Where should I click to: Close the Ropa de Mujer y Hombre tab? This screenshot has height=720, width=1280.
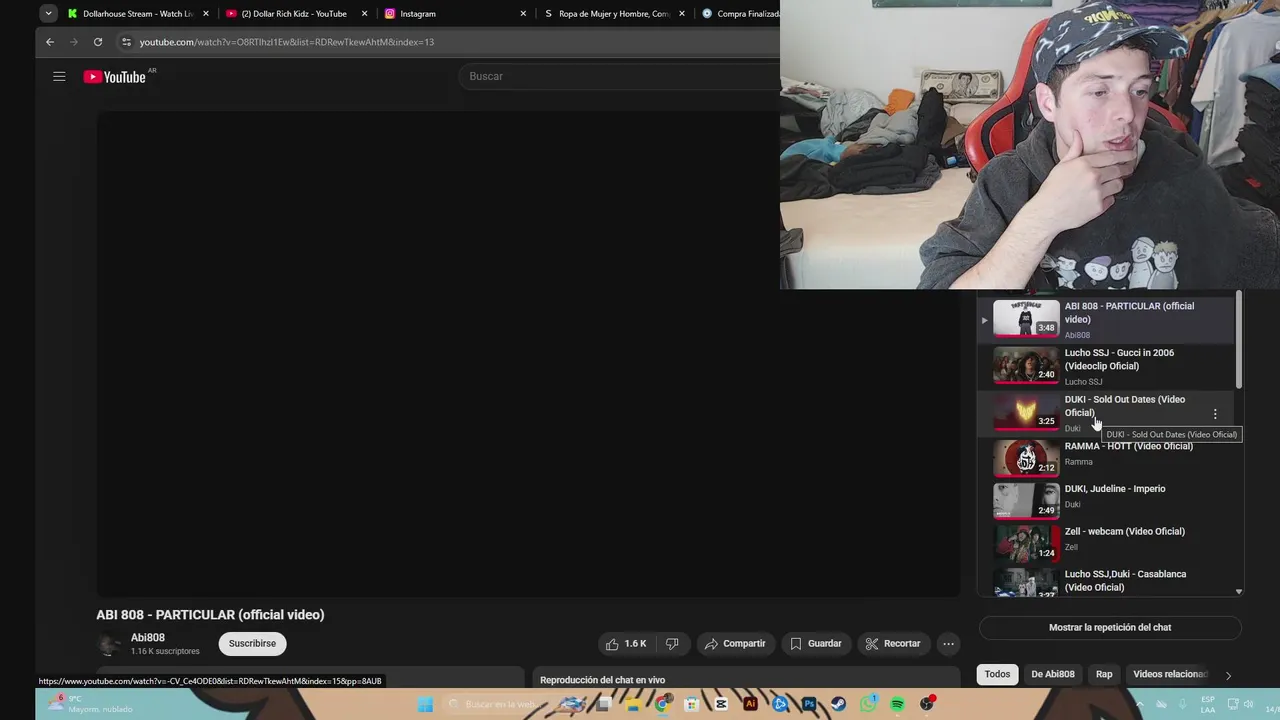click(x=682, y=14)
